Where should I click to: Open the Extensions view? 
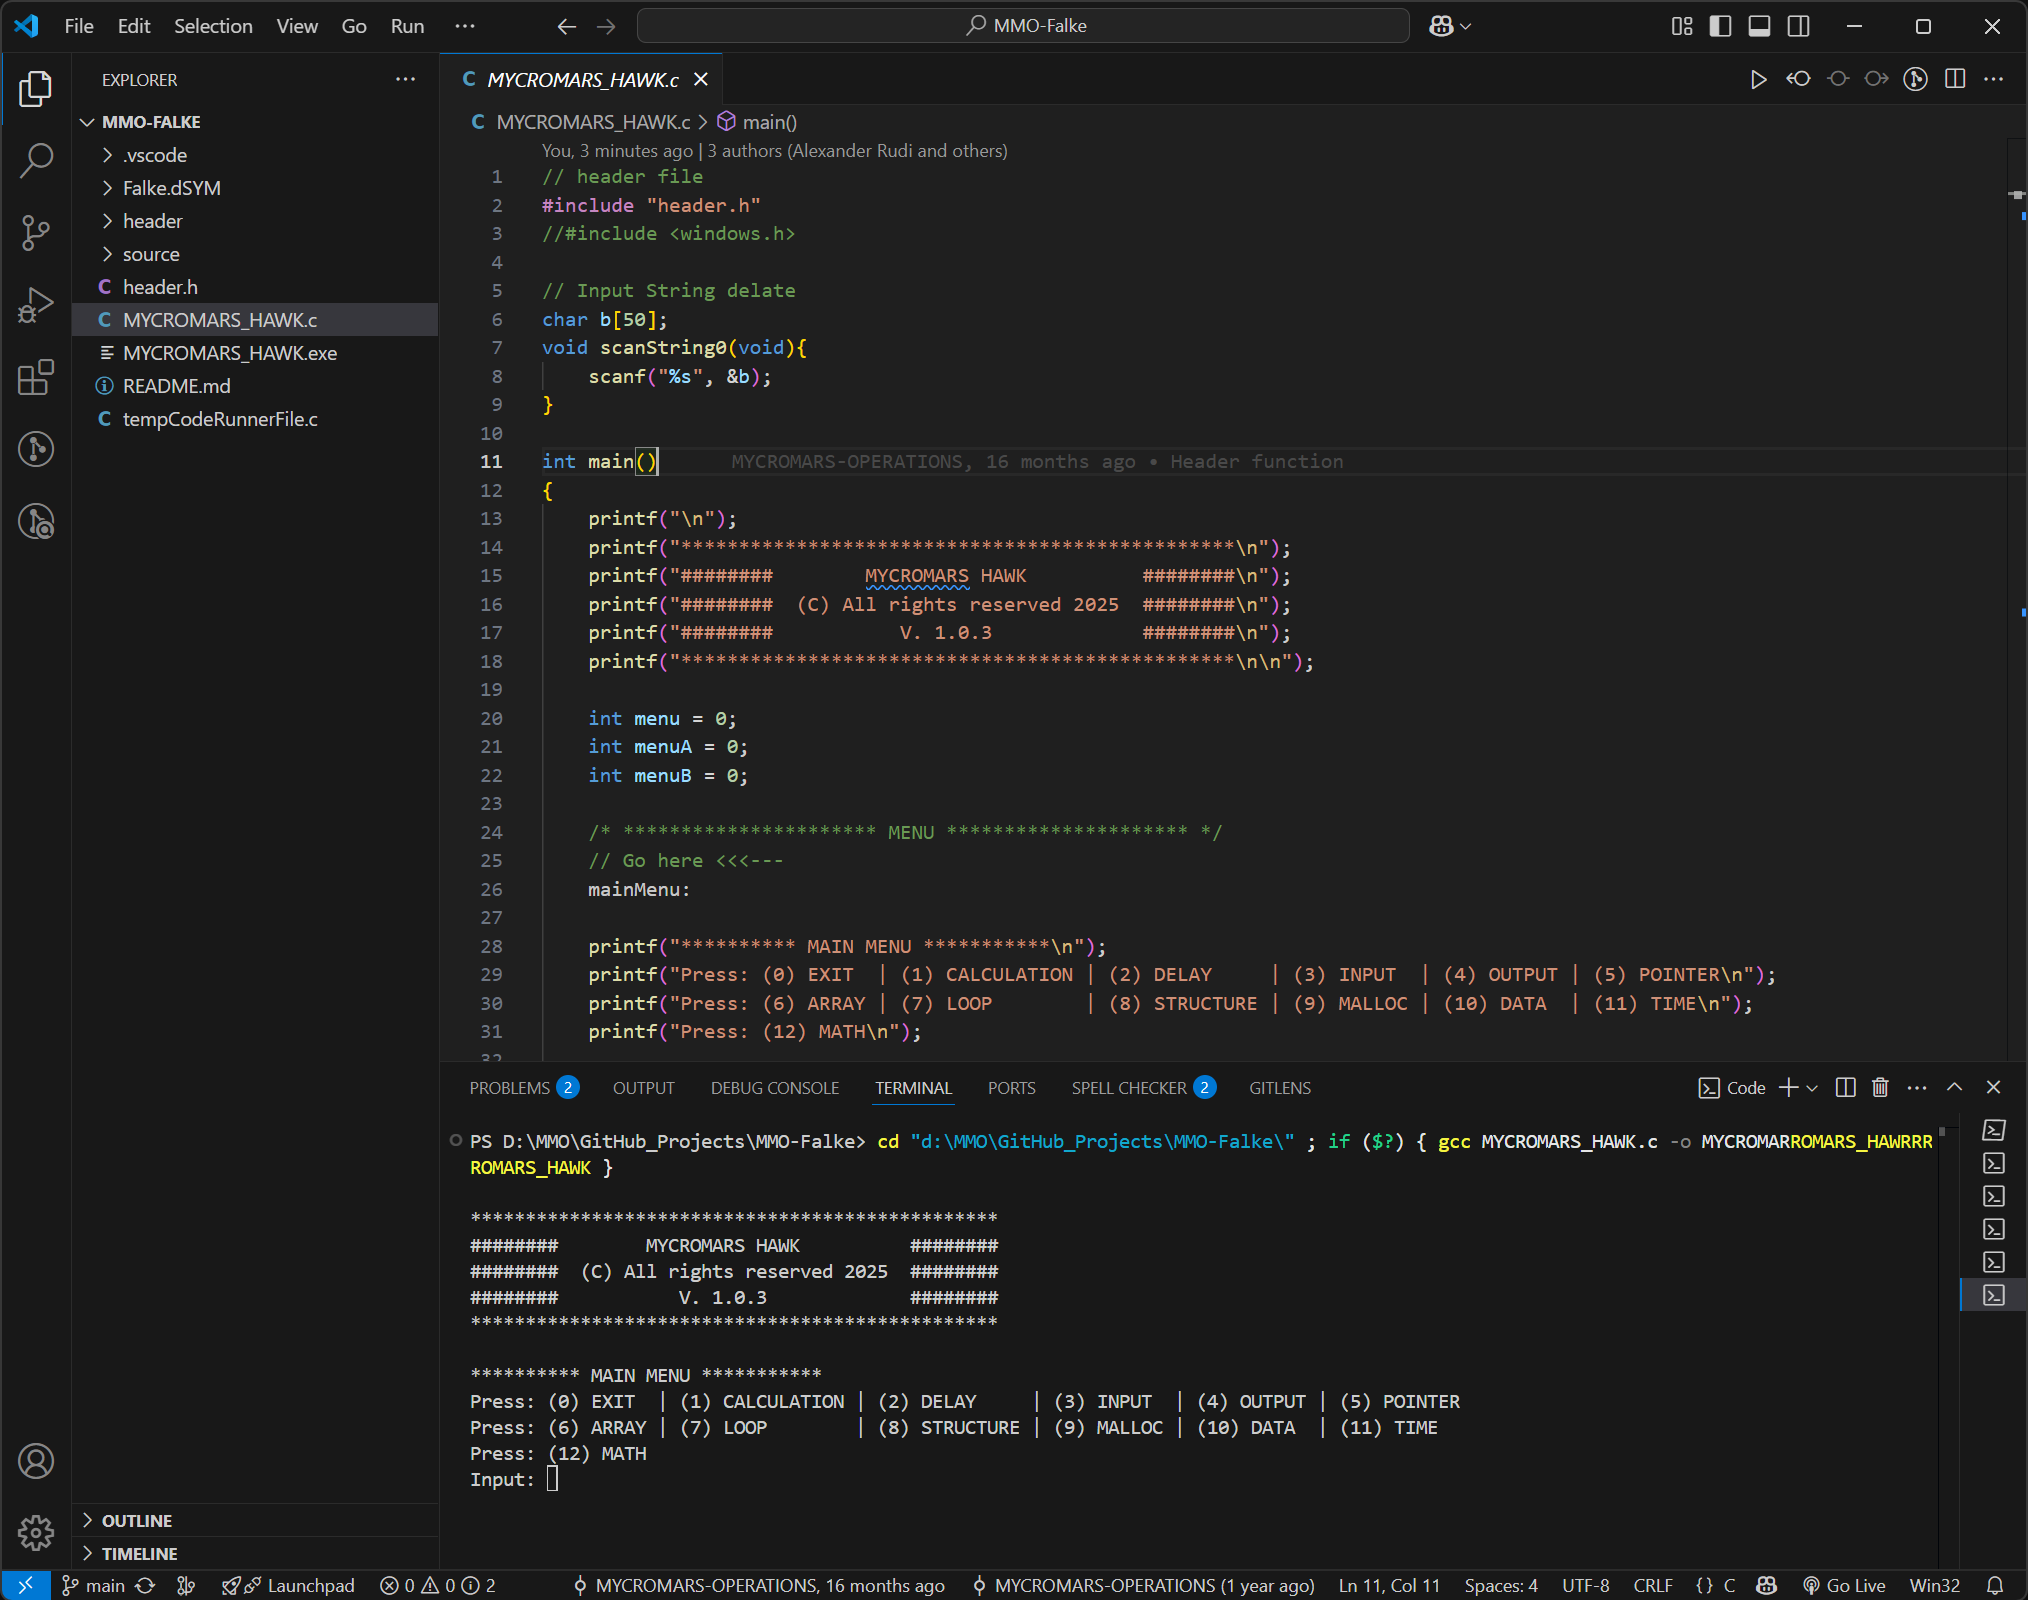(x=36, y=377)
